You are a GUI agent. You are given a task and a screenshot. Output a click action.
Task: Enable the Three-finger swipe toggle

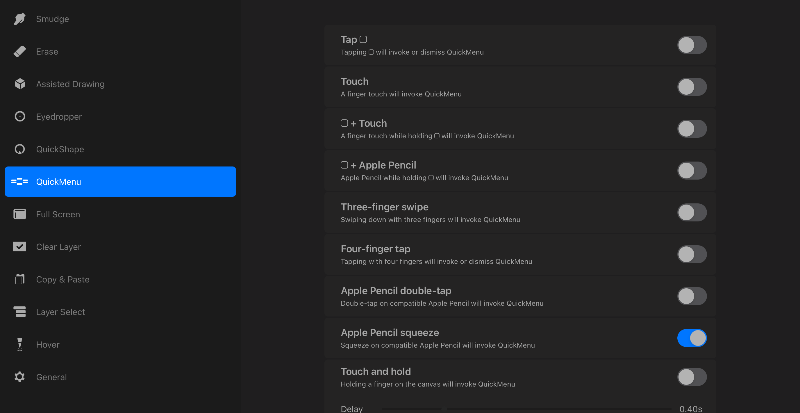click(691, 212)
